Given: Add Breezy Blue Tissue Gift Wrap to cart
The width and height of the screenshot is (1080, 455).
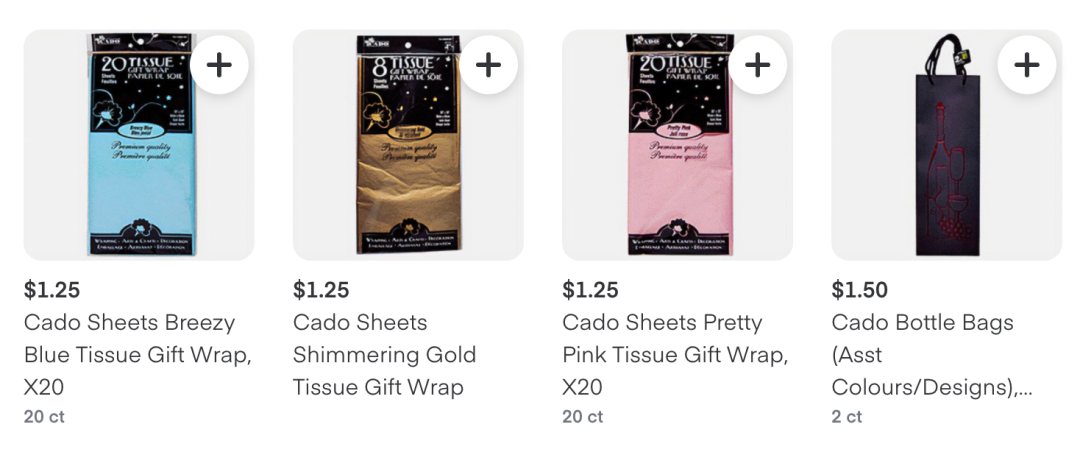Looking at the screenshot, I should [x=219, y=65].
